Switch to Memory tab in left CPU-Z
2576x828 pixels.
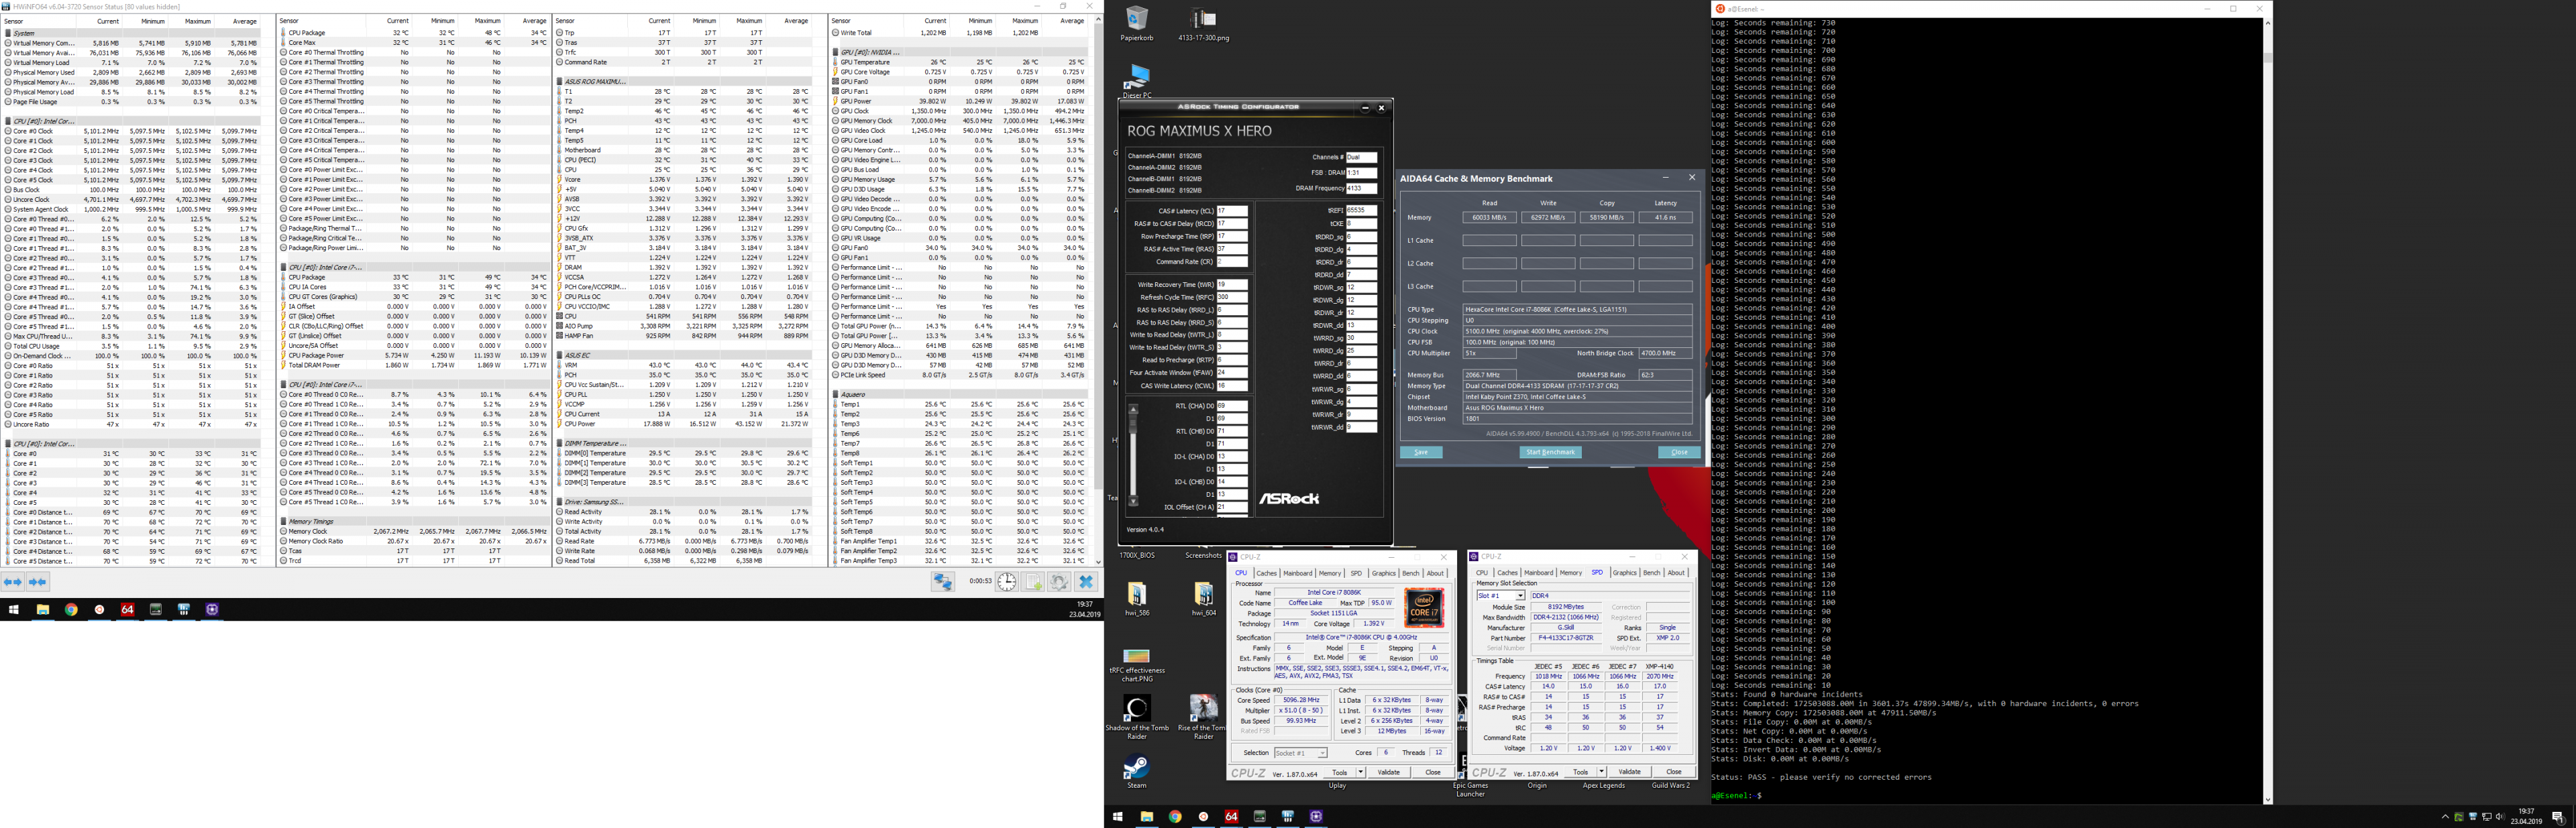point(1329,573)
